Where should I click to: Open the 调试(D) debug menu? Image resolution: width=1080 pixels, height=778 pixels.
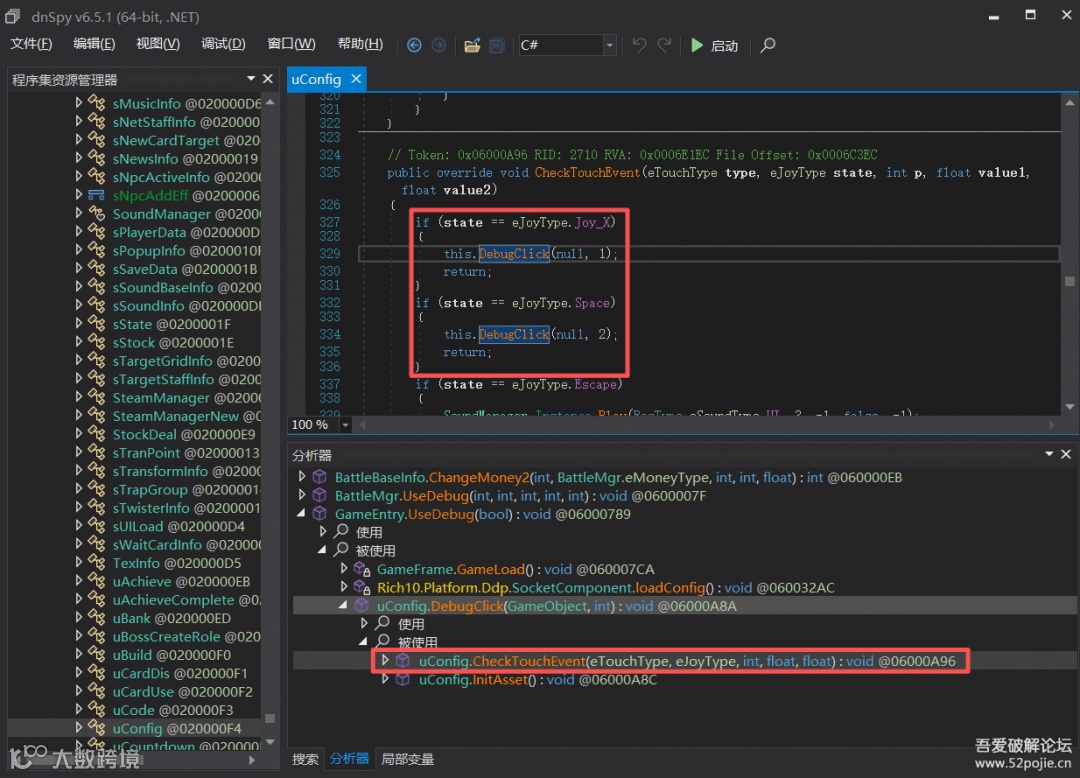pyautogui.click(x=223, y=44)
